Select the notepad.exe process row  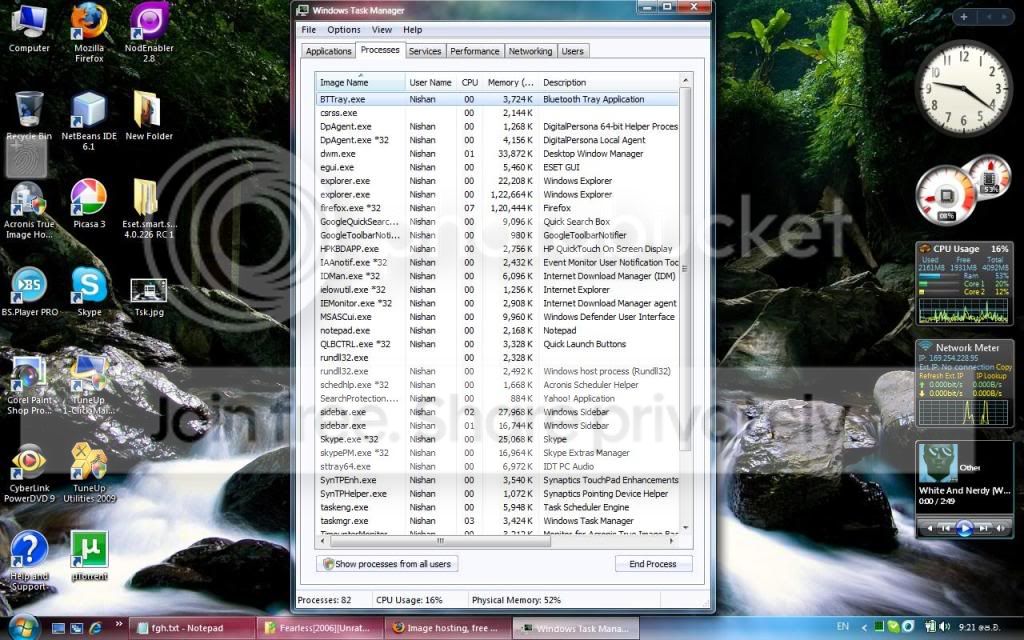497,330
